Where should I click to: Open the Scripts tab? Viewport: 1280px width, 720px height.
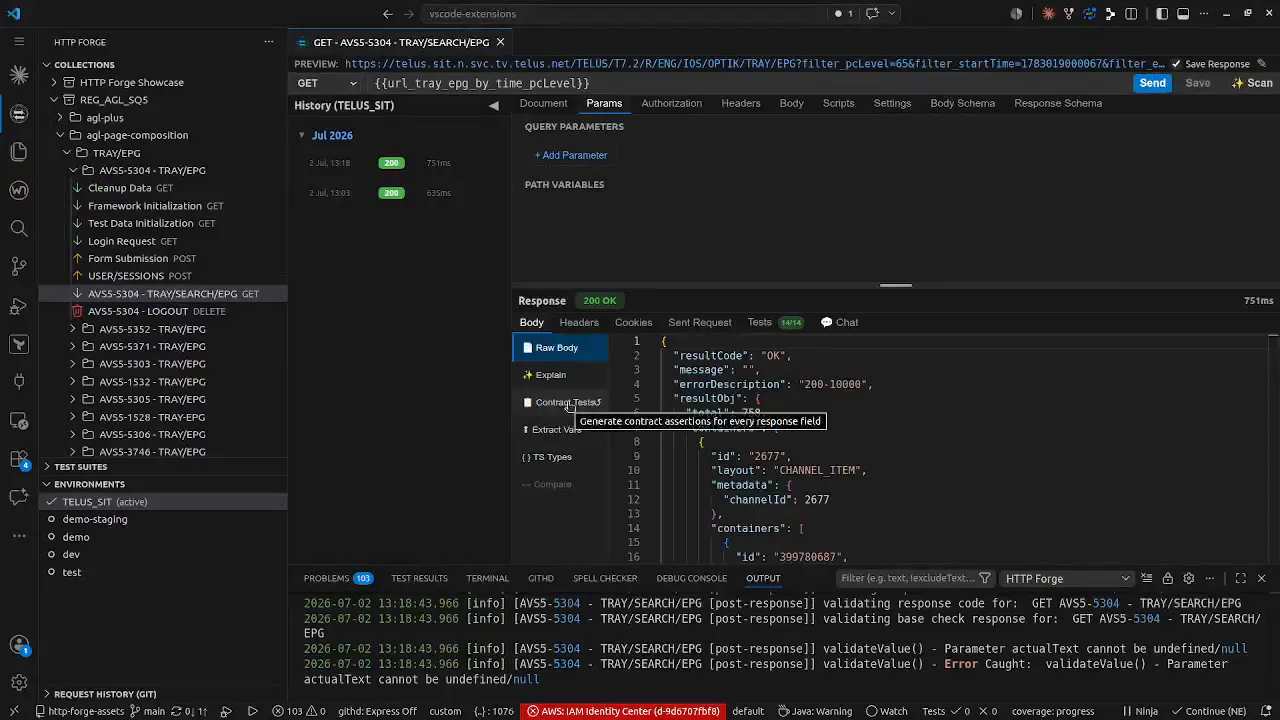click(x=838, y=103)
